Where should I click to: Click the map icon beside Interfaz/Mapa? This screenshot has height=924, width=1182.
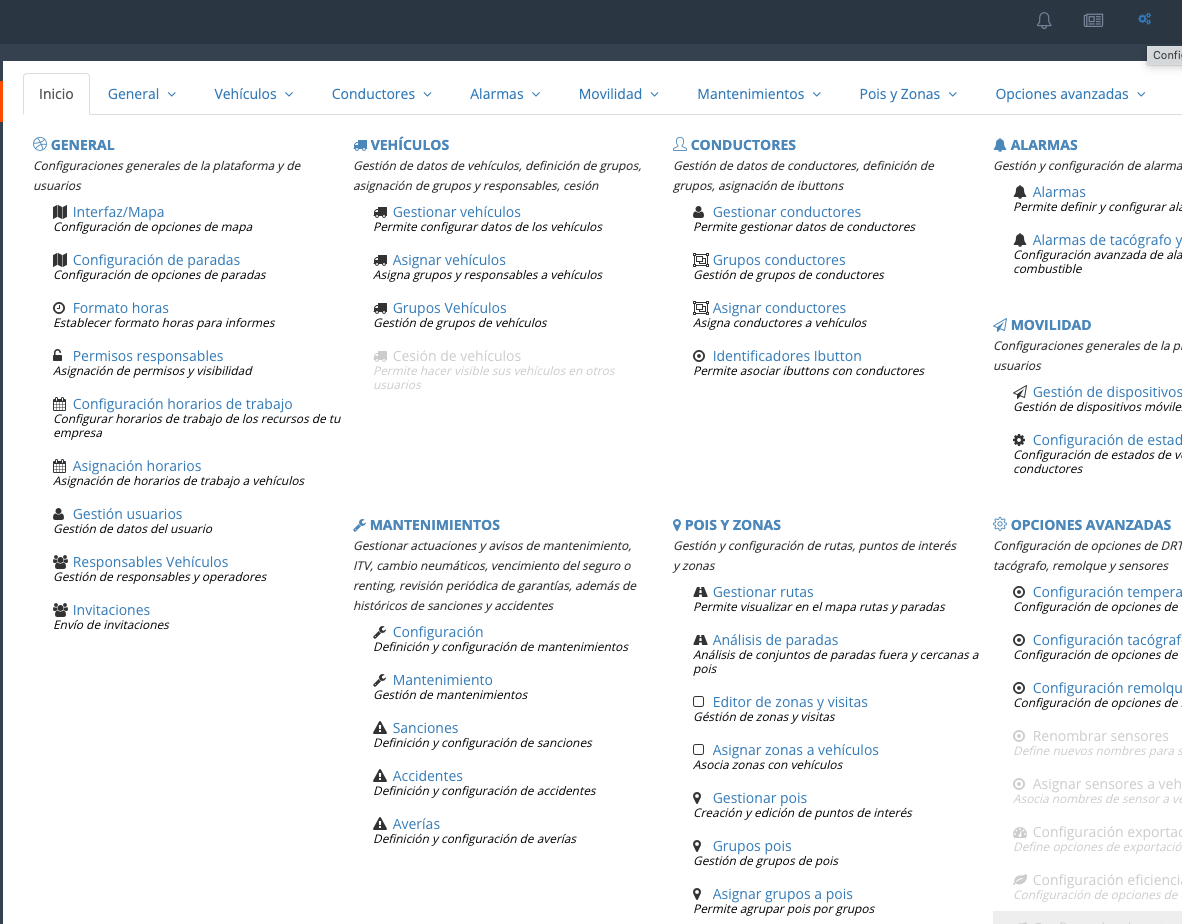pos(60,212)
